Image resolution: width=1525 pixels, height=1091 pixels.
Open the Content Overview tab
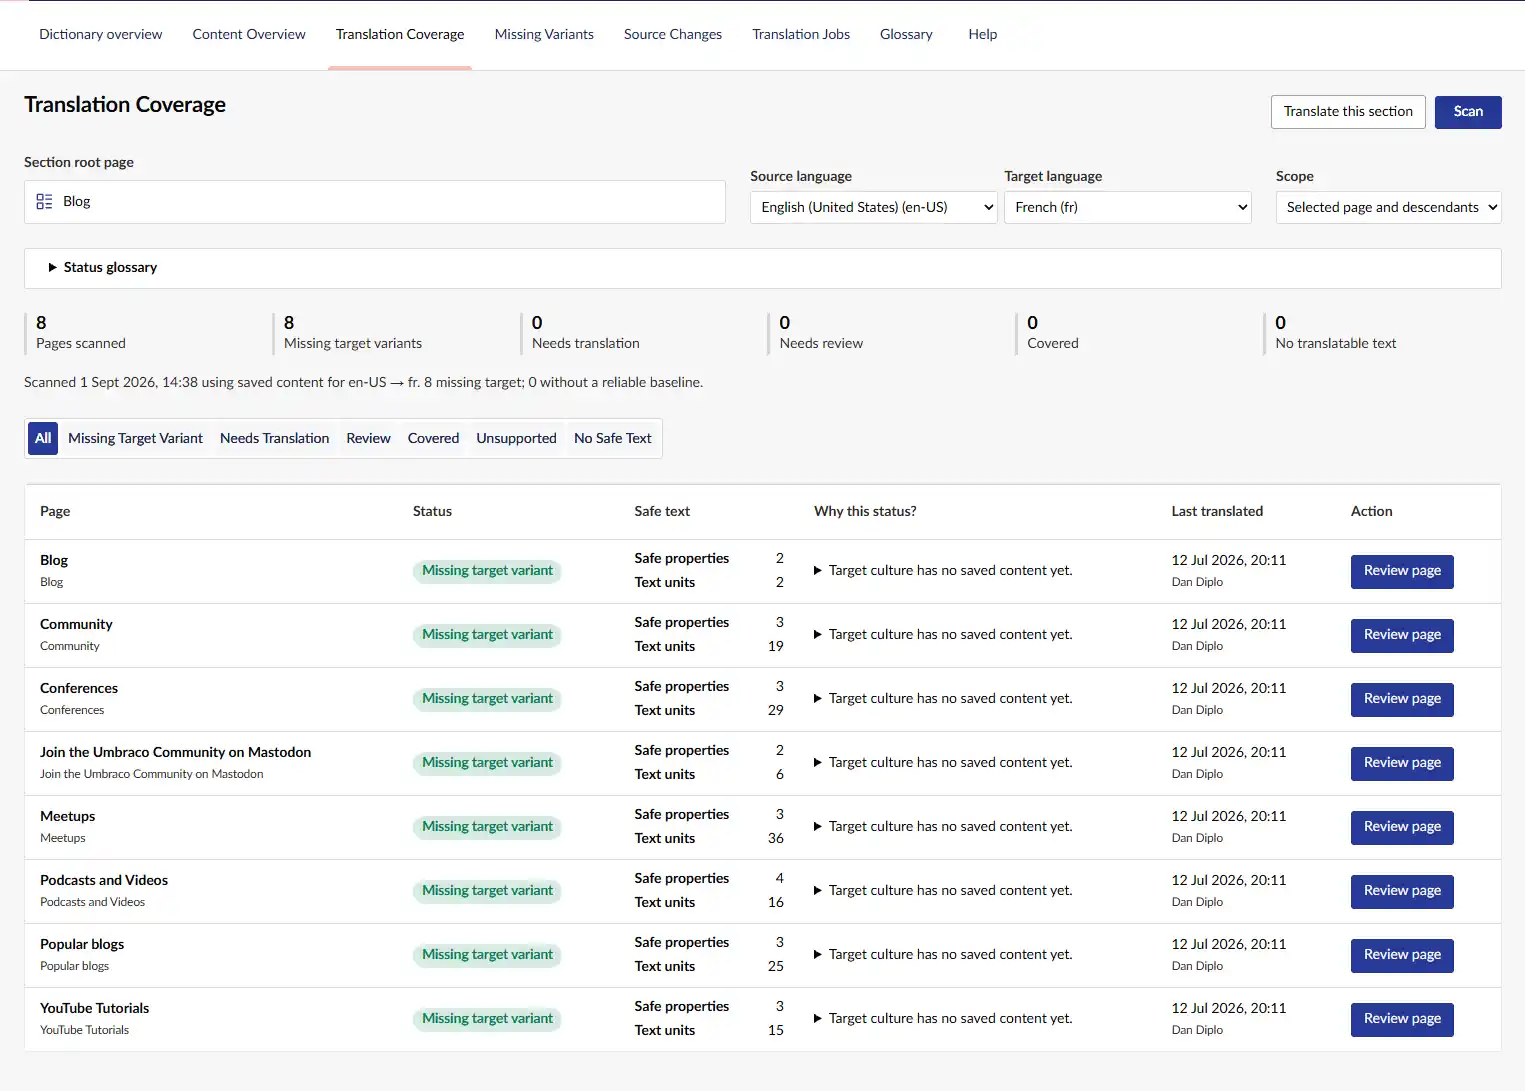[249, 34]
